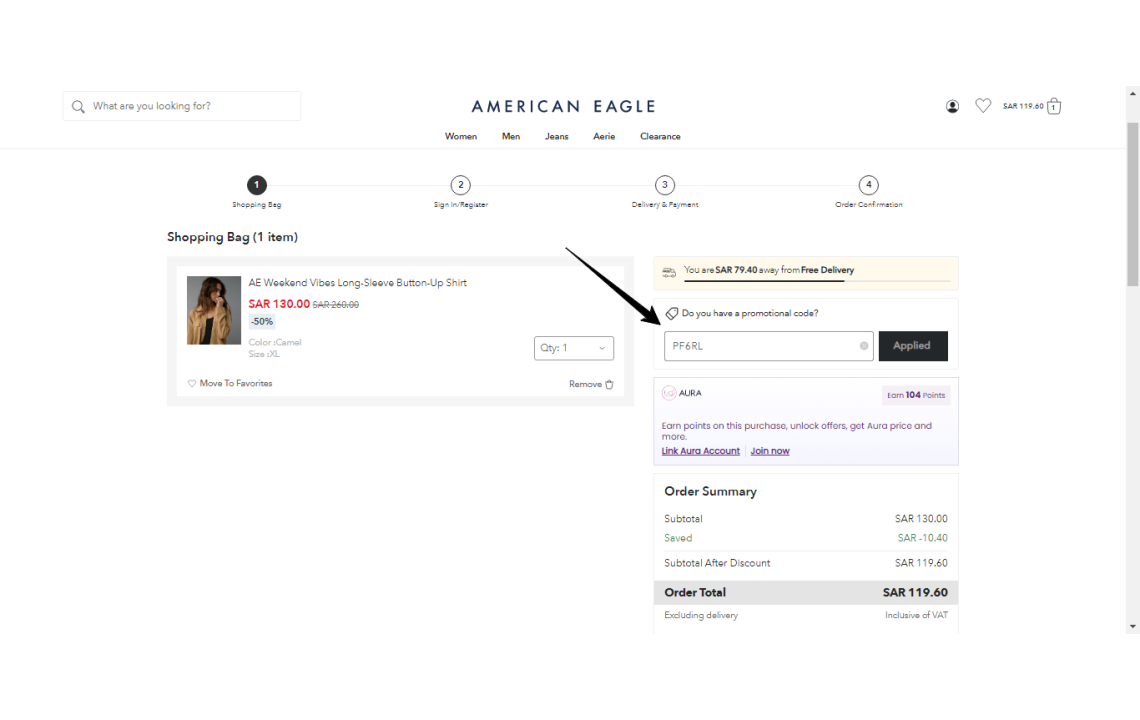Open the Aerie menu
Screen dimensions: 1140x720
(604, 137)
